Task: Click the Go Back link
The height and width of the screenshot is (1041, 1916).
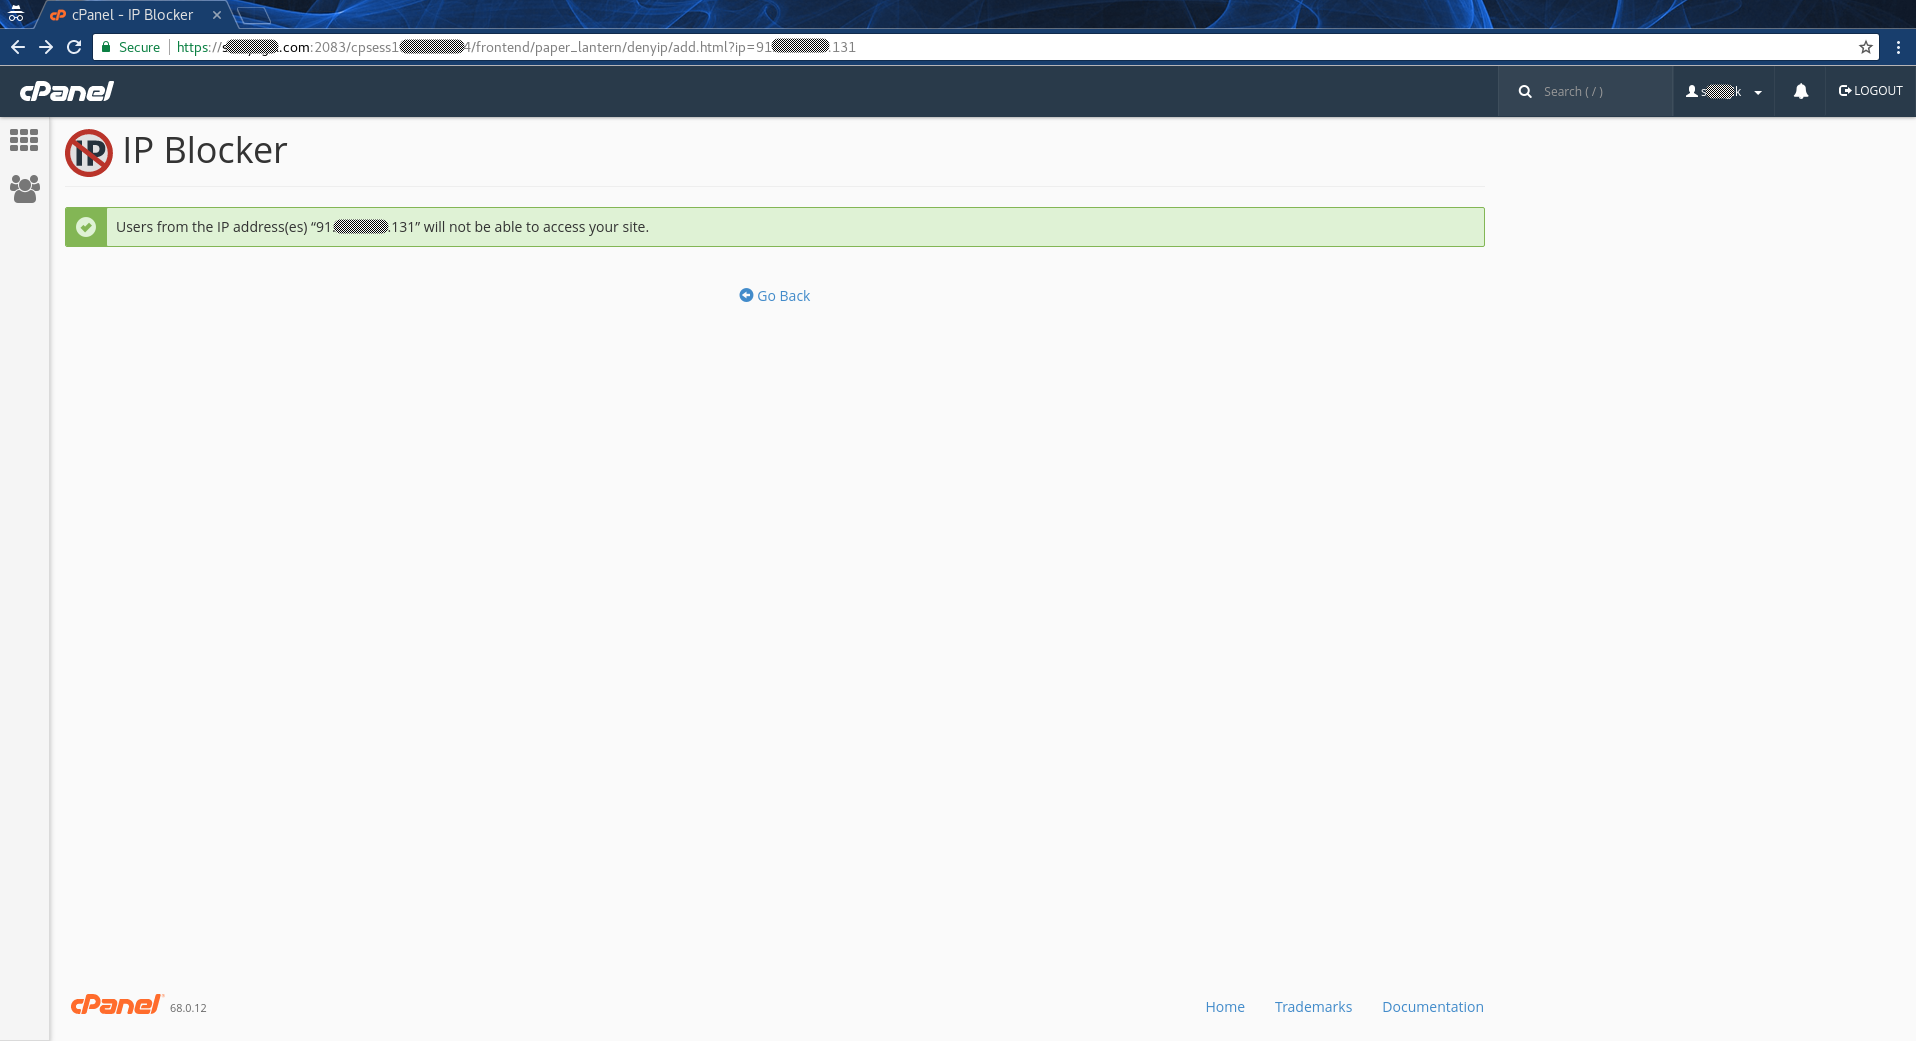Action: (x=775, y=296)
